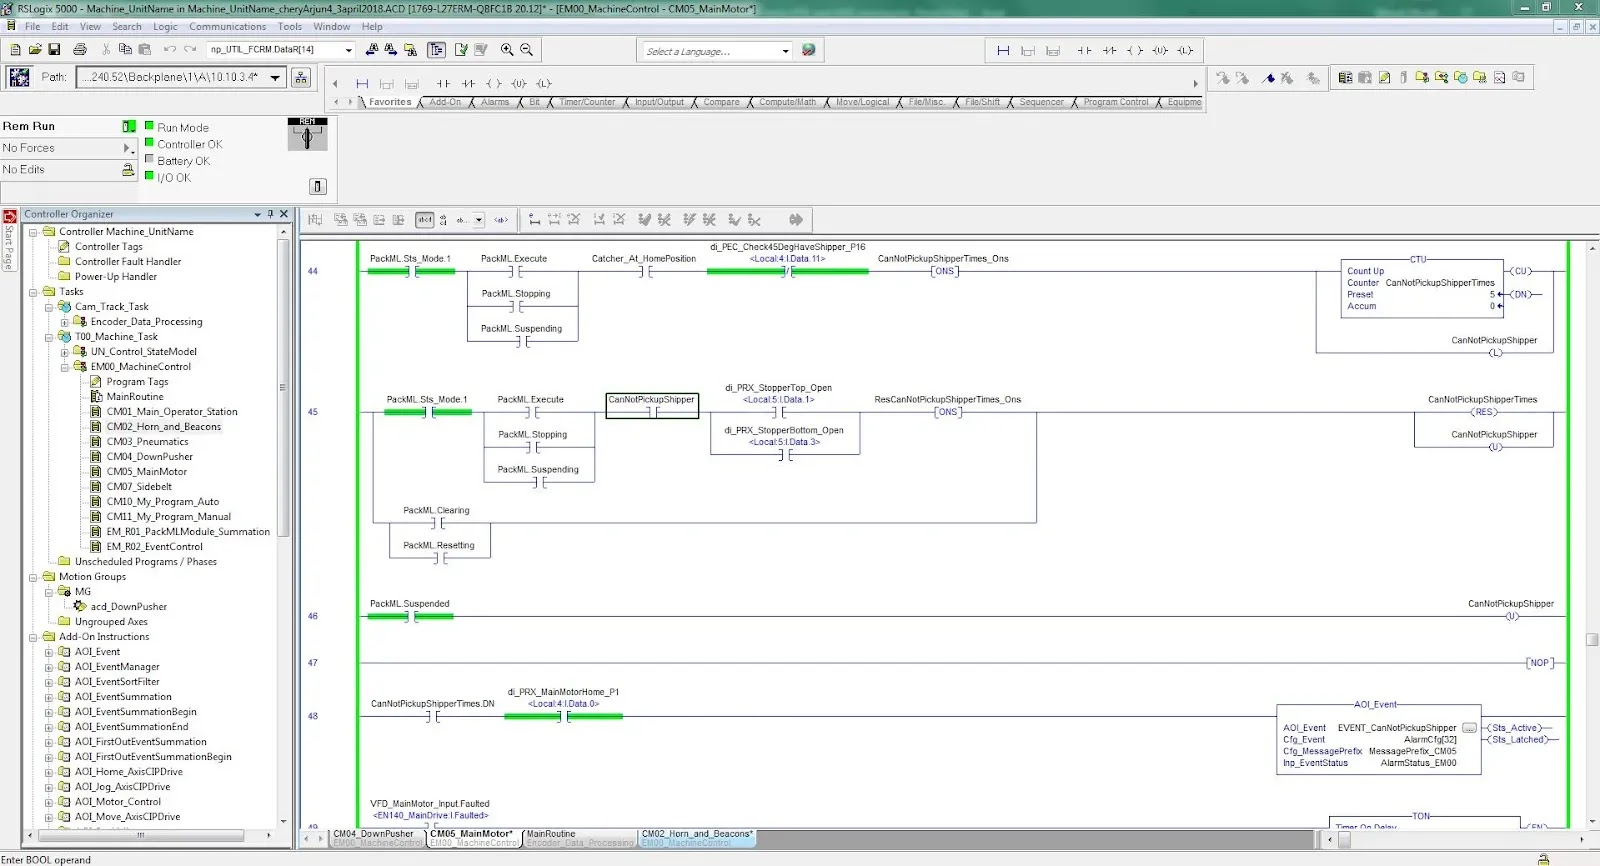Insert an Examine On contact instruction
The width and height of the screenshot is (1600, 866).
click(x=443, y=83)
